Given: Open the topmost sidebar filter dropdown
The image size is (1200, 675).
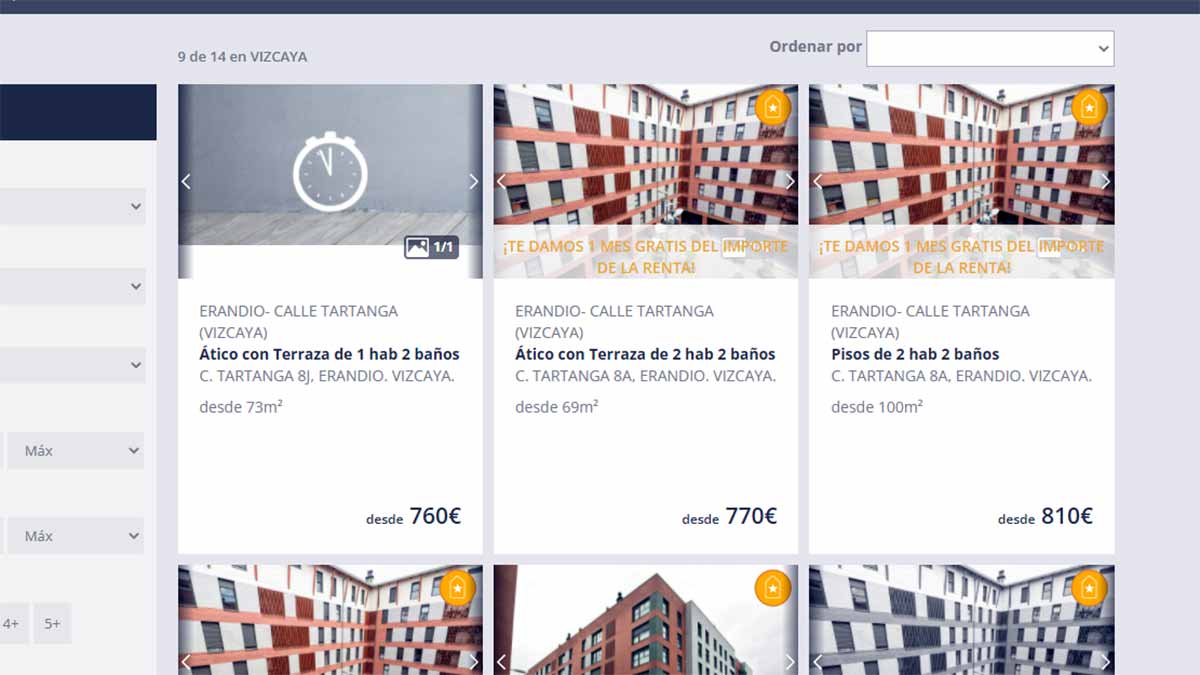Looking at the screenshot, I should pos(72,207).
